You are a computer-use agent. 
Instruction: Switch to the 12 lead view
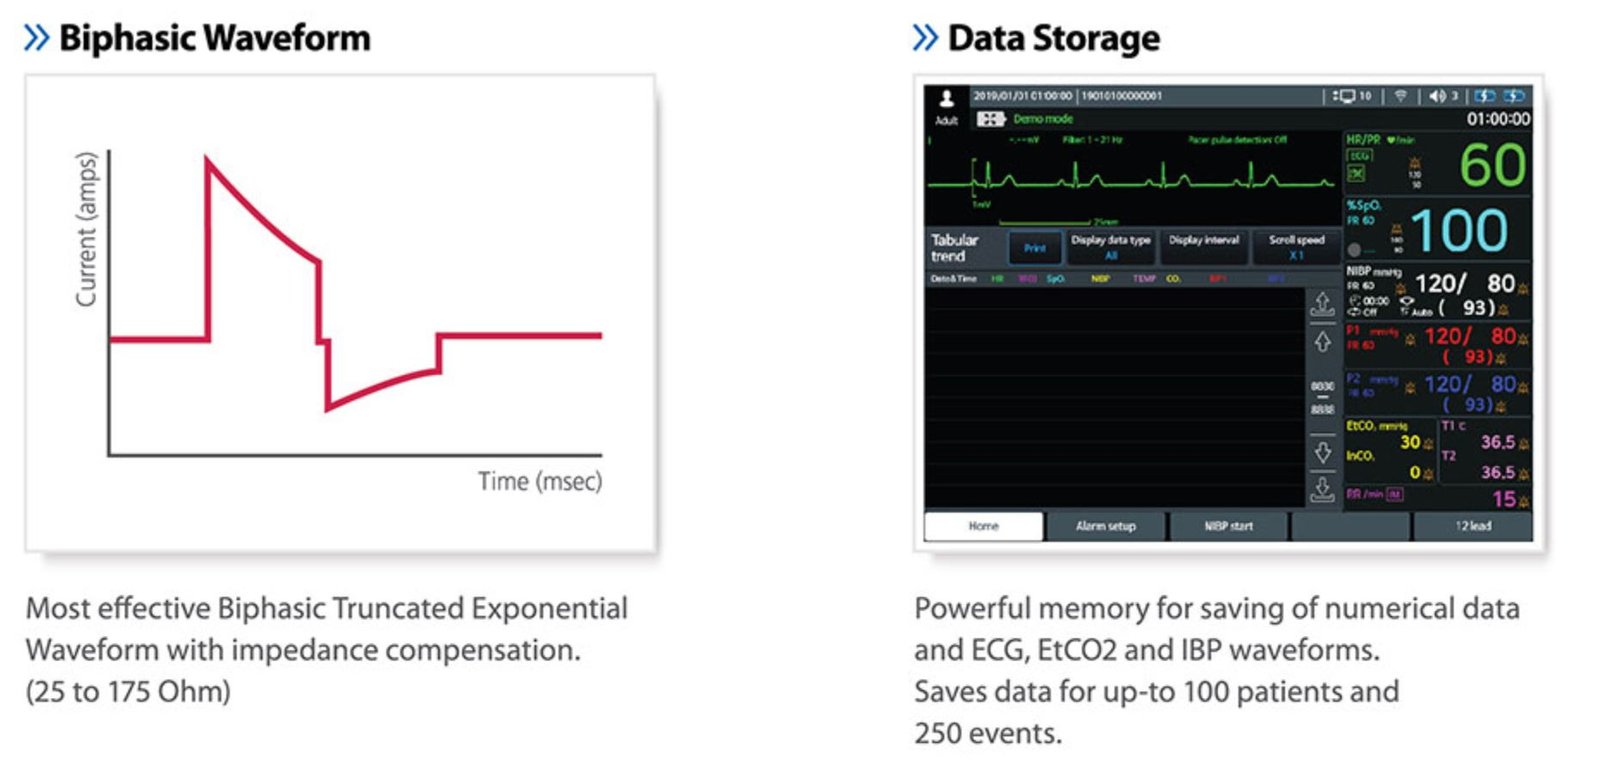tap(1472, 526)
